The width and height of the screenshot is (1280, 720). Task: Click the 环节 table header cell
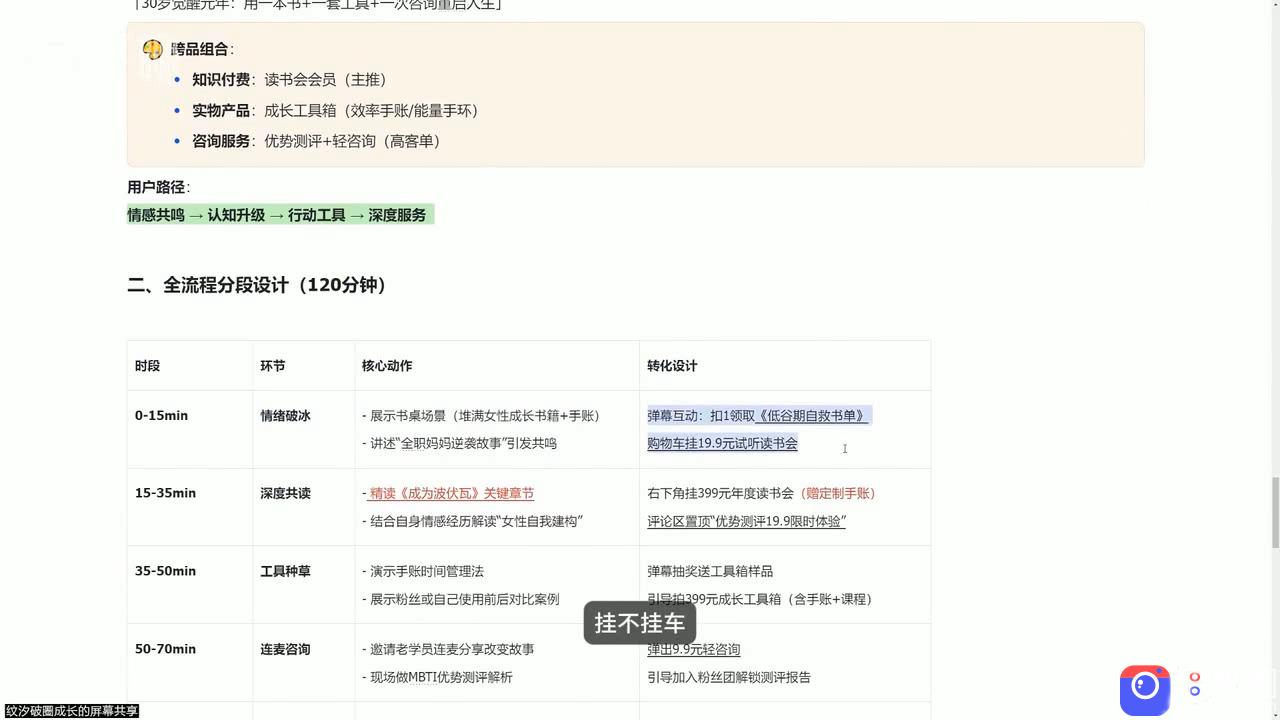[x=304, y=366]
